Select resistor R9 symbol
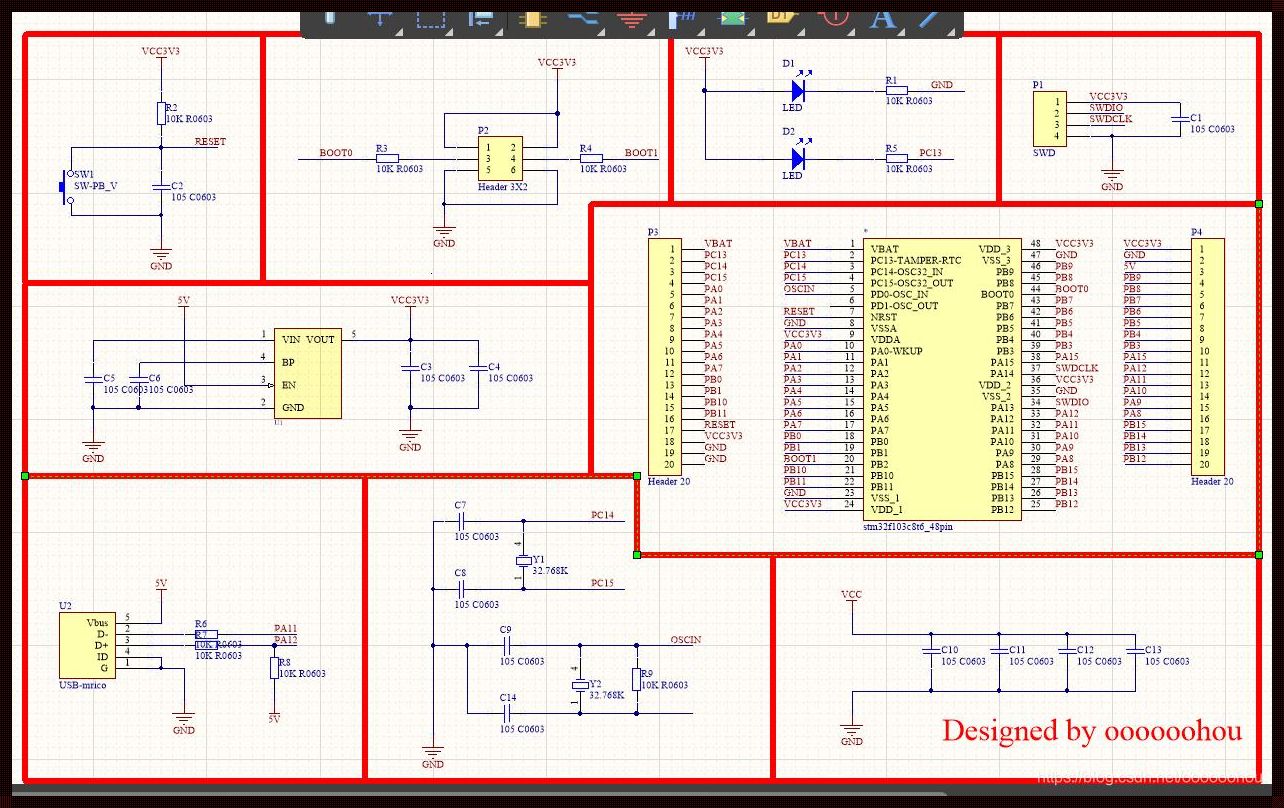Viewport: 1284px width, 808px height. [636, 680]
